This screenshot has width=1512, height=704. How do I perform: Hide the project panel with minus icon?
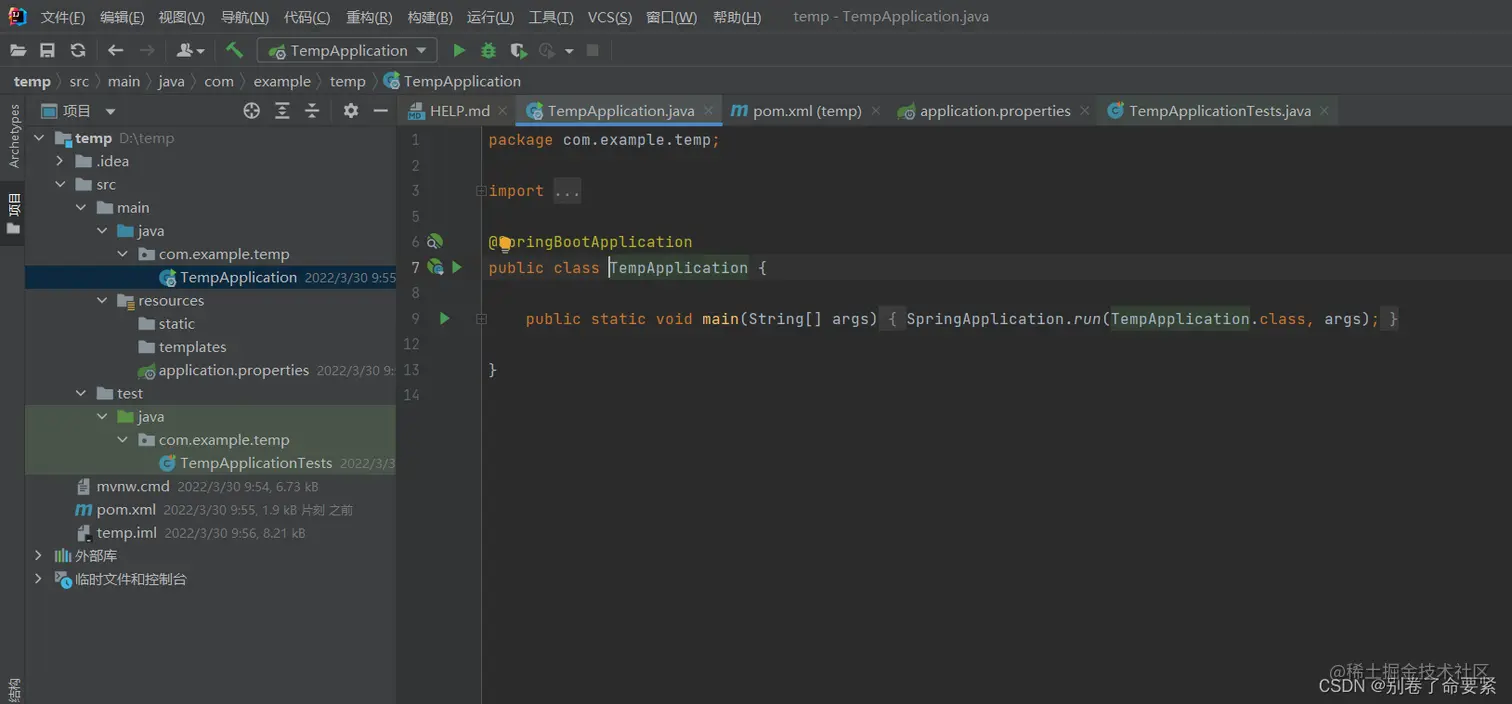[380, 111]
